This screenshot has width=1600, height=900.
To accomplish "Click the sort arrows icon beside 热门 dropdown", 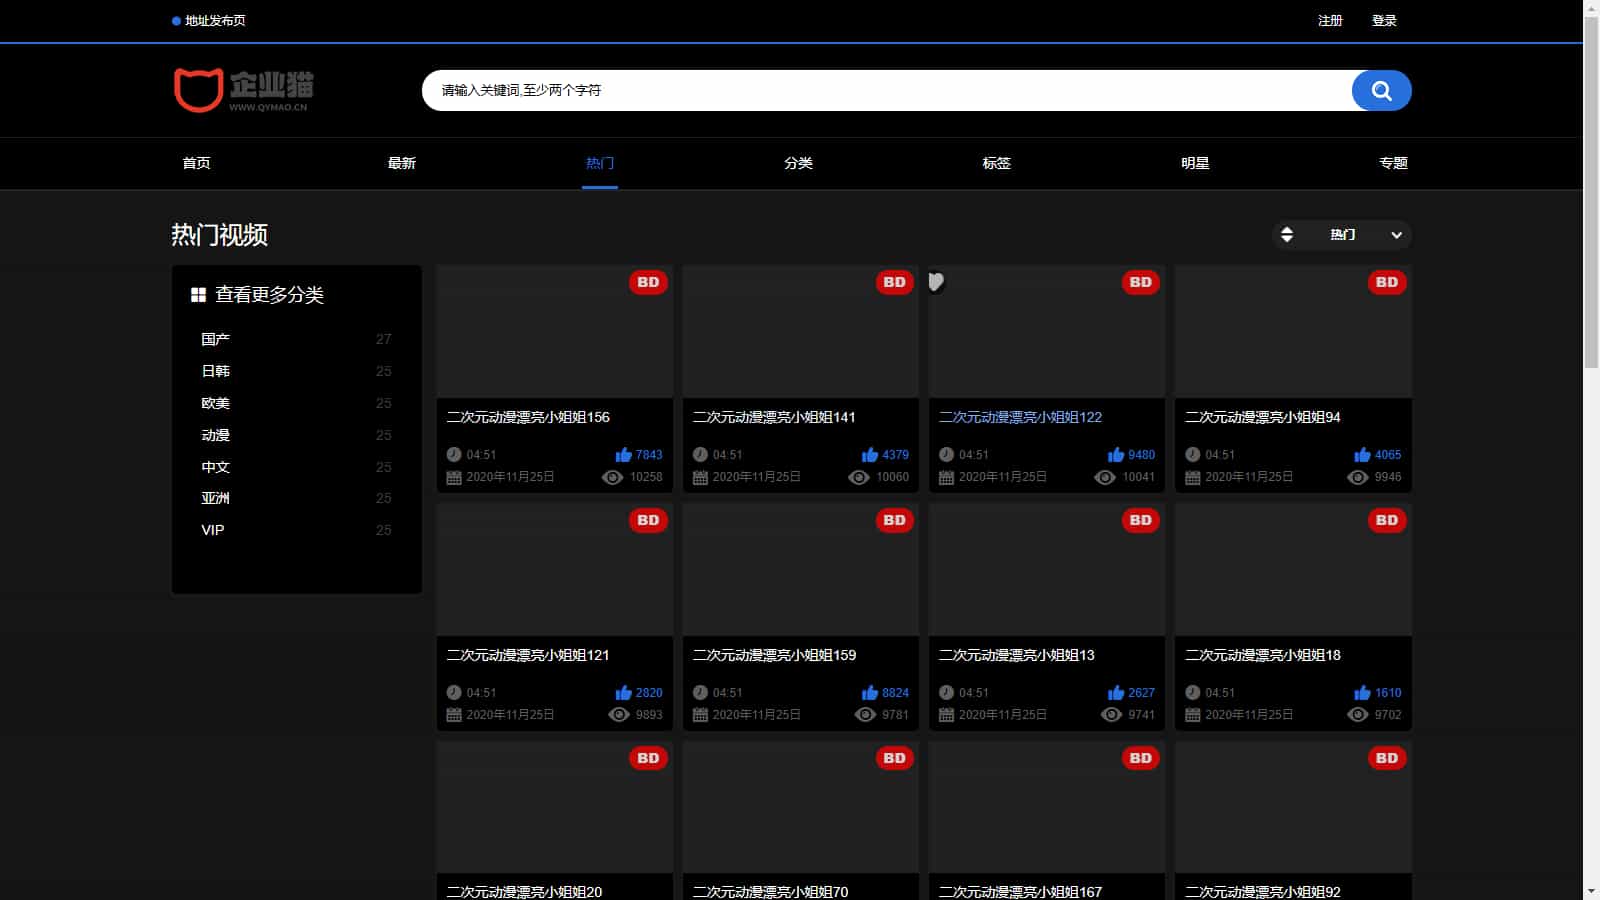I will [x=1287, y=235].
